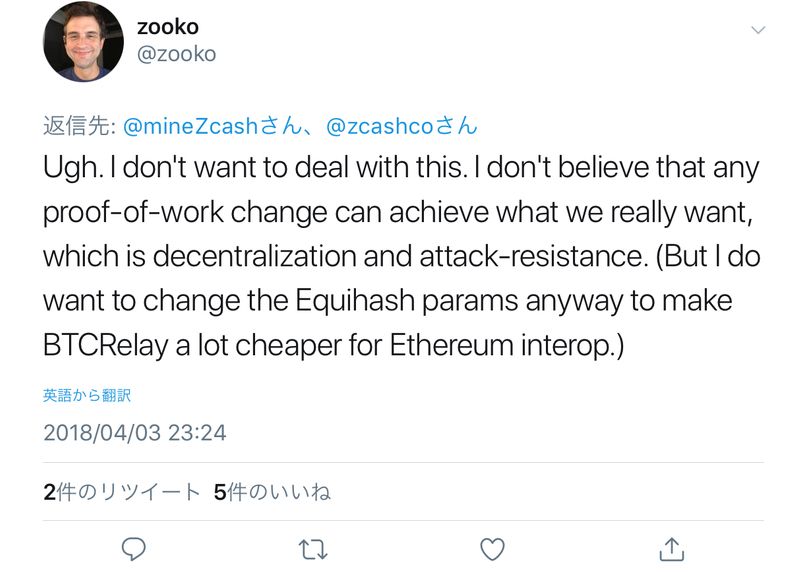This screenshot has width=800, height=573.
Task: Open the 2018/04/03 23:24 timestamp
Action: point(135,433)
